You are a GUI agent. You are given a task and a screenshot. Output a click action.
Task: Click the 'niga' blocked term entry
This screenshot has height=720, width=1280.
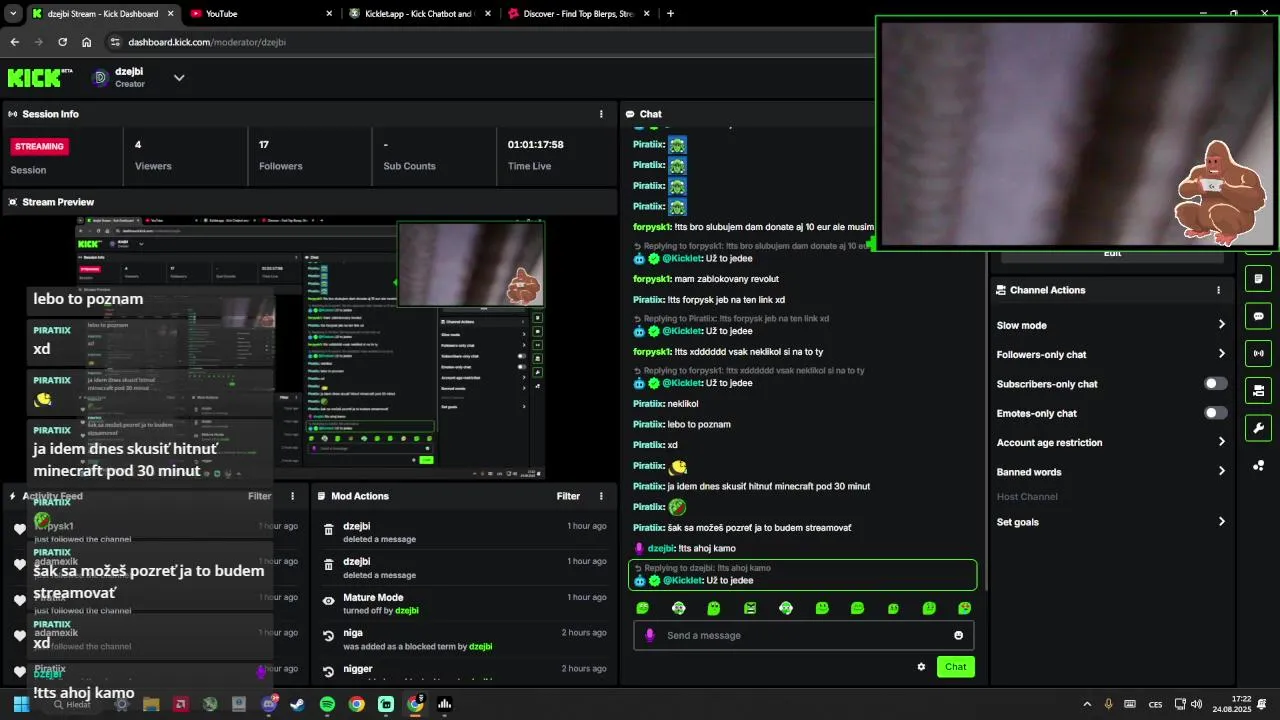465,639
